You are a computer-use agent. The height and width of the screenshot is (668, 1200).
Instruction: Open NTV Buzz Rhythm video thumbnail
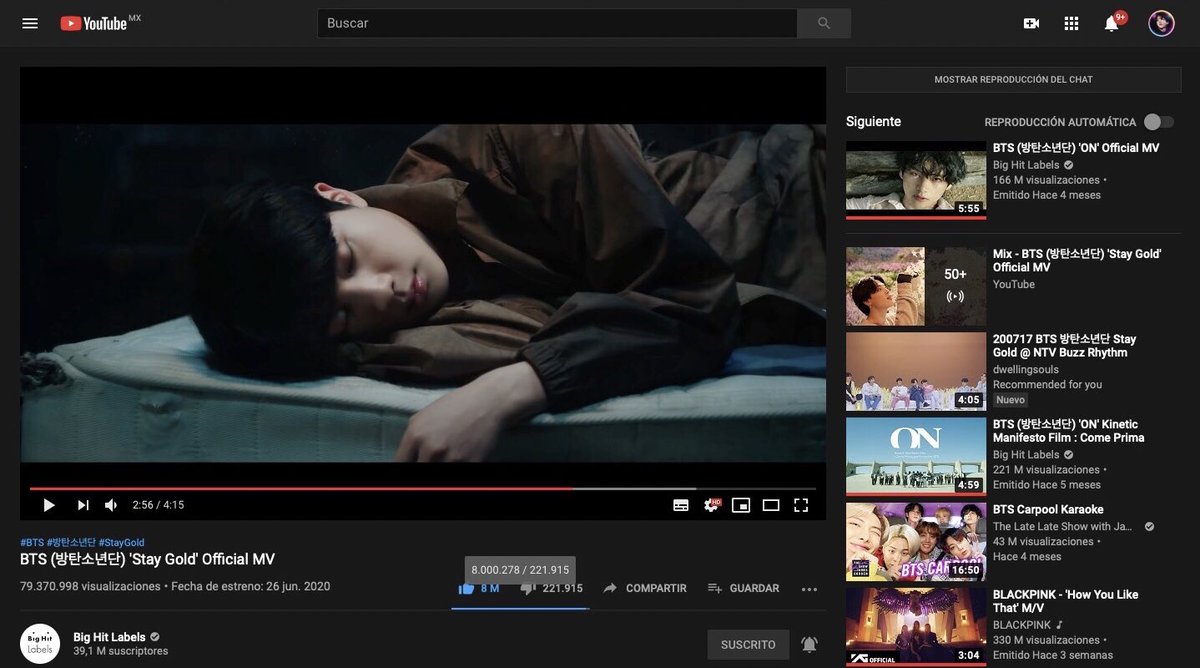(916, 371)
